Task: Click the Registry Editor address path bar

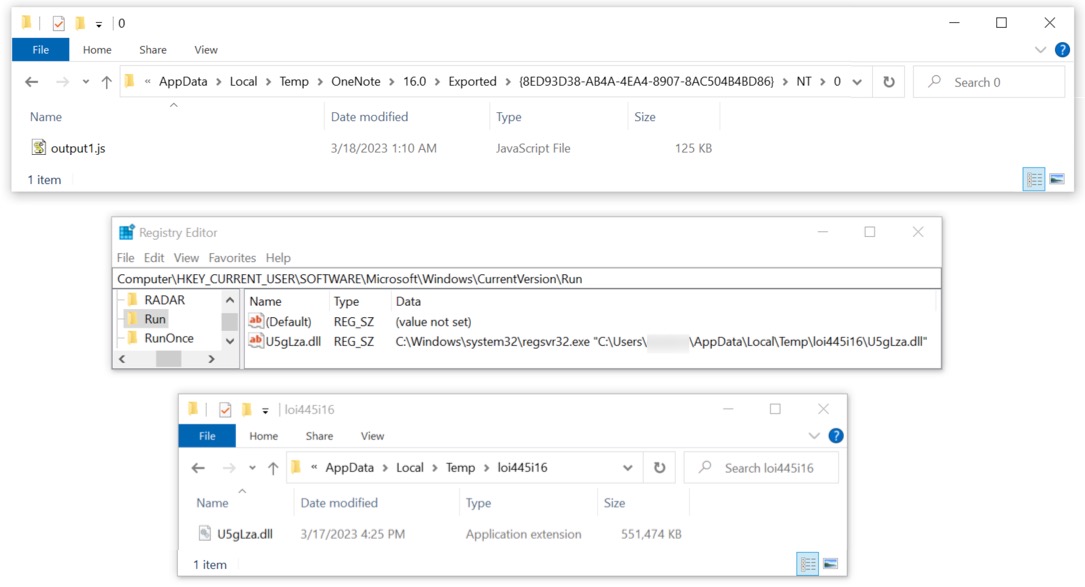Action: 527,279
